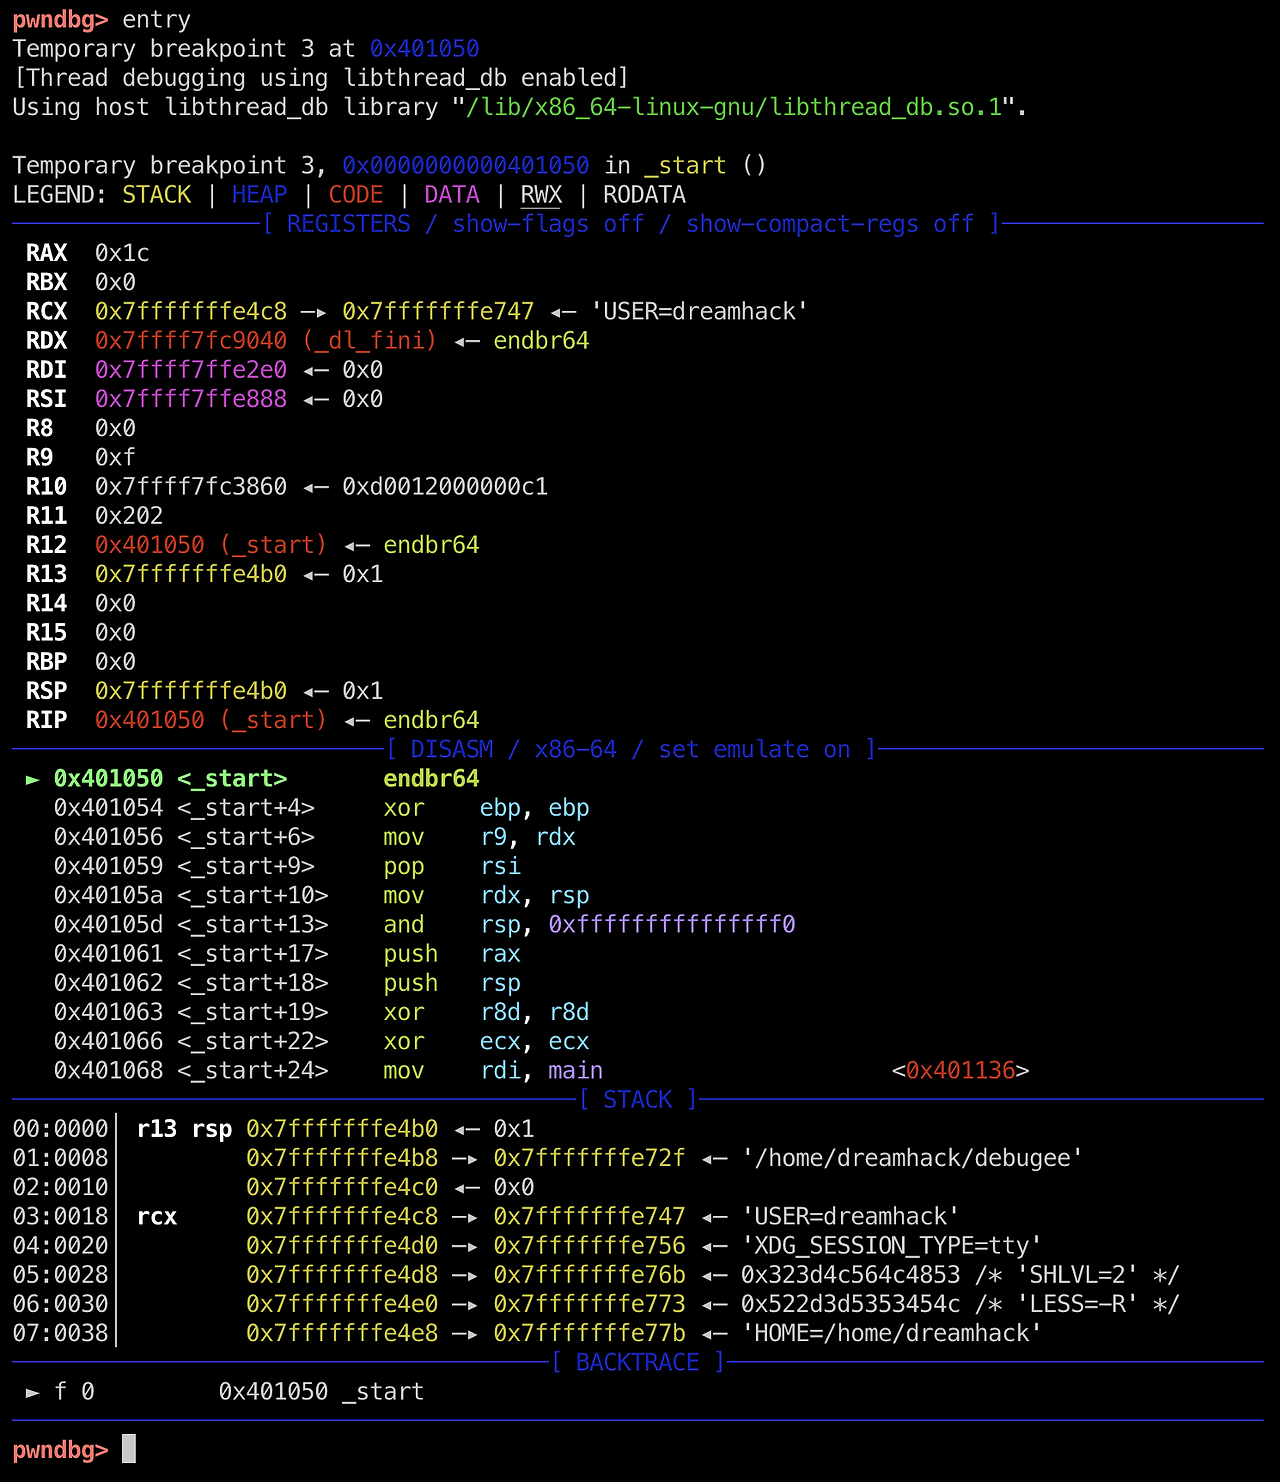The height and width of the screenshot is (1482, 1280).
Task: Click the 0x7fffffffe747 pointer on the RCX register line
Action: click(438, 312)
